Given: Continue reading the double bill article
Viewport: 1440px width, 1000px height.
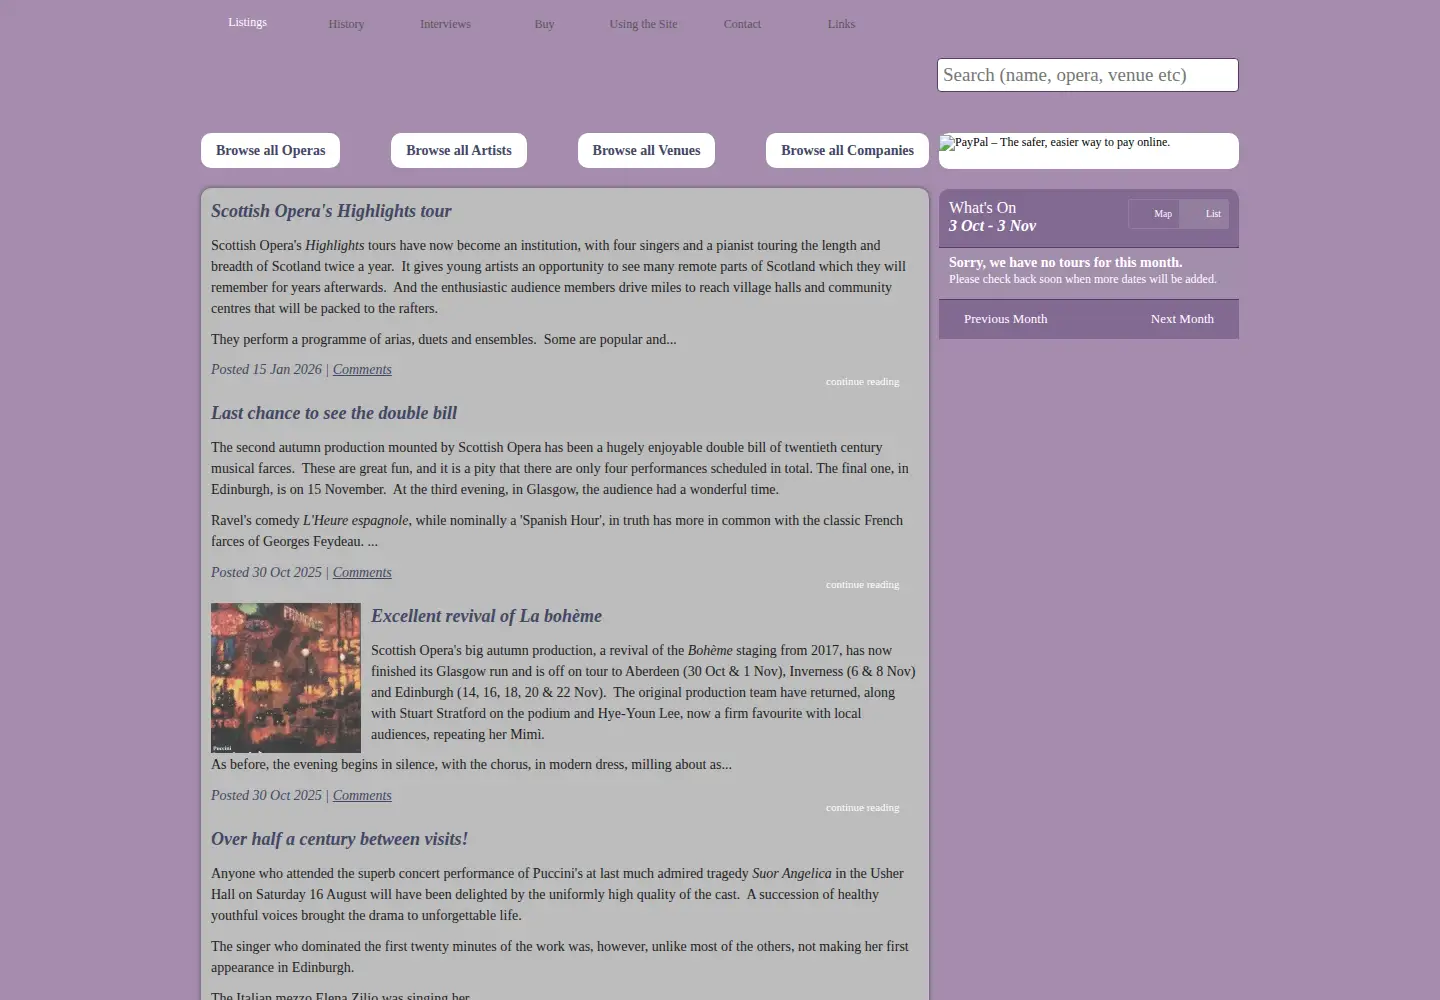Looking at the screenshot, I should (x=862, y=585).
